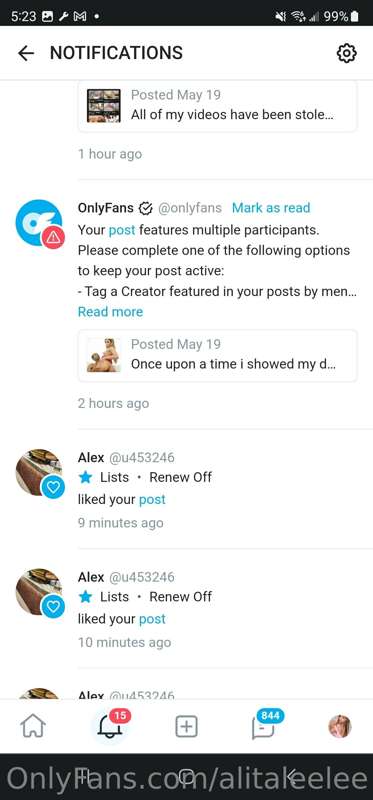Image resolution: width=373 pixels, height=800 pixels.
Task: Open post preview 'Once upon a time i showed'
Action: click(217, 355)
